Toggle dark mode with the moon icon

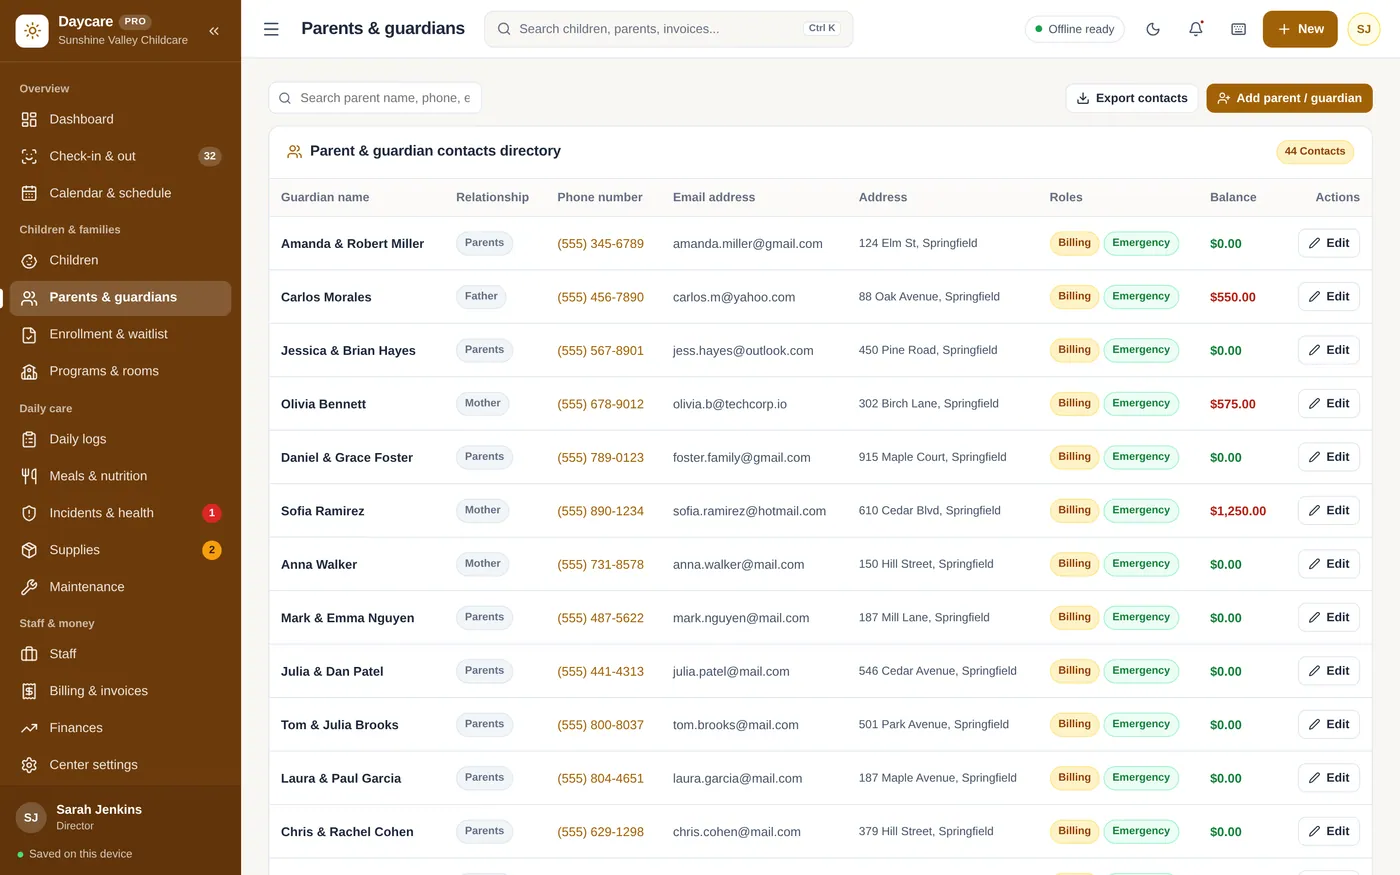[1153, 29]
